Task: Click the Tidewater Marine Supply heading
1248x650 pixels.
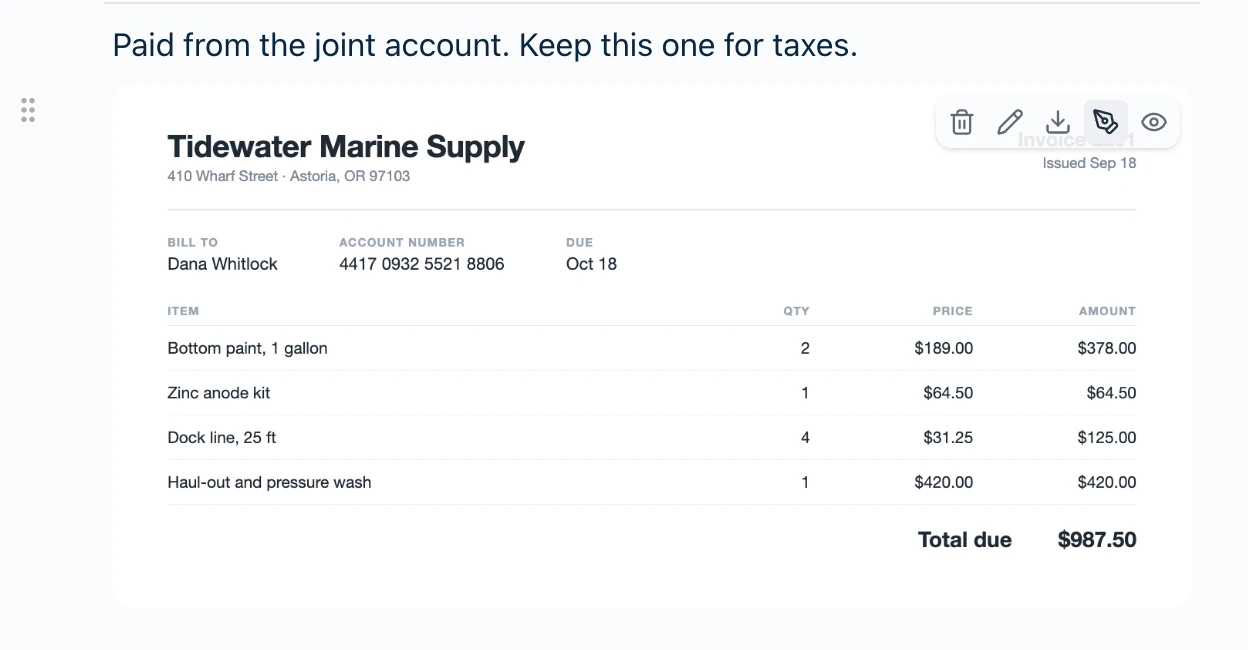Action: (346, 146)
